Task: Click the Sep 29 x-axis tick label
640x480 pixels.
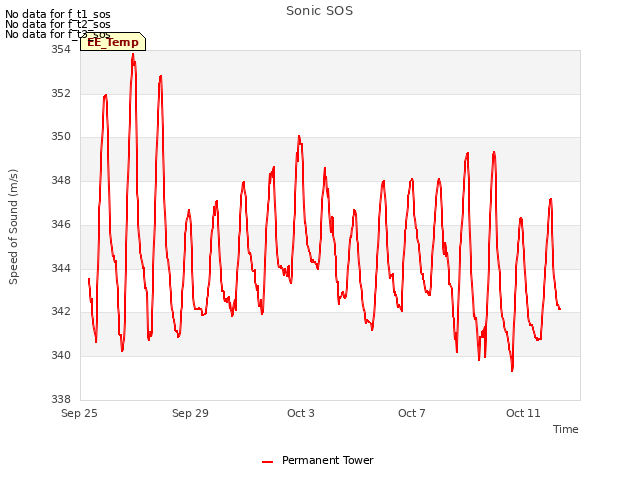Action: pyautogui.click(x=190, y=413)
